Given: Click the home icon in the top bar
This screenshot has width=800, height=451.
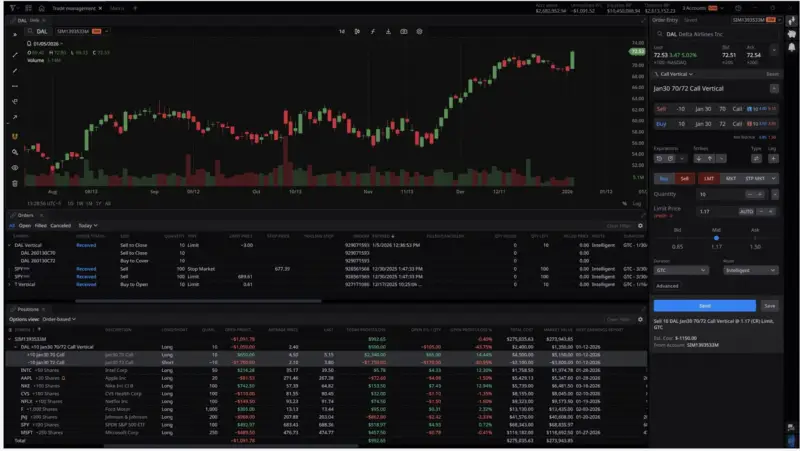Looking at the screenshot, I should (41, 8).
